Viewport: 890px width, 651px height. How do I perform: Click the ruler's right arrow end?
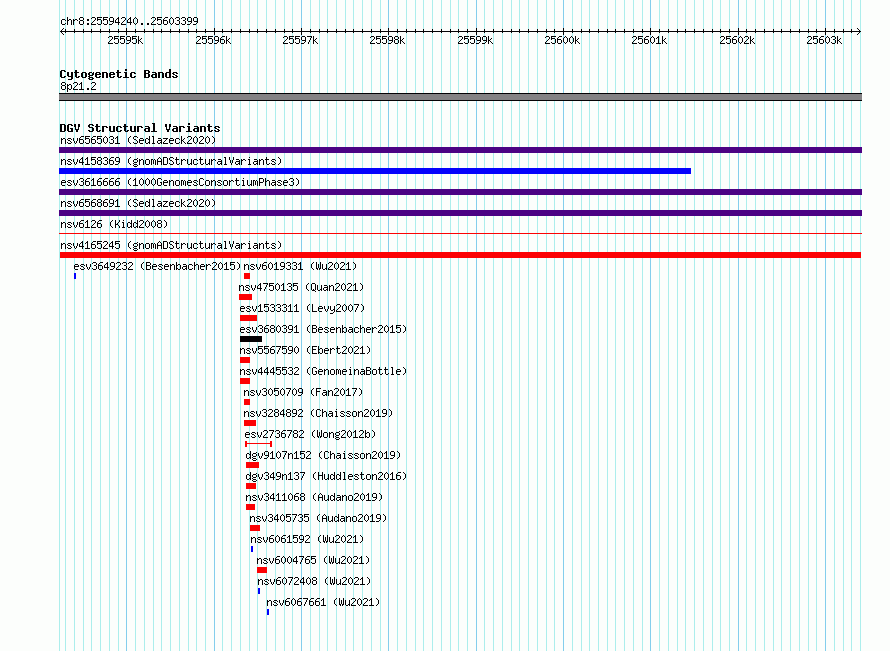tap(859, 32)
